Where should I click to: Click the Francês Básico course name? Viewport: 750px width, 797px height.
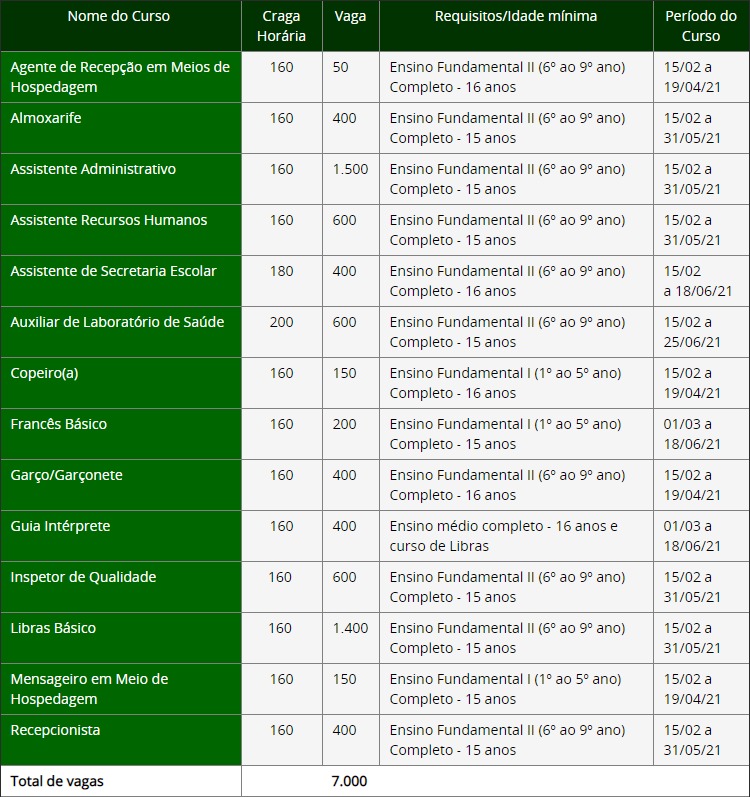[58, 424]
